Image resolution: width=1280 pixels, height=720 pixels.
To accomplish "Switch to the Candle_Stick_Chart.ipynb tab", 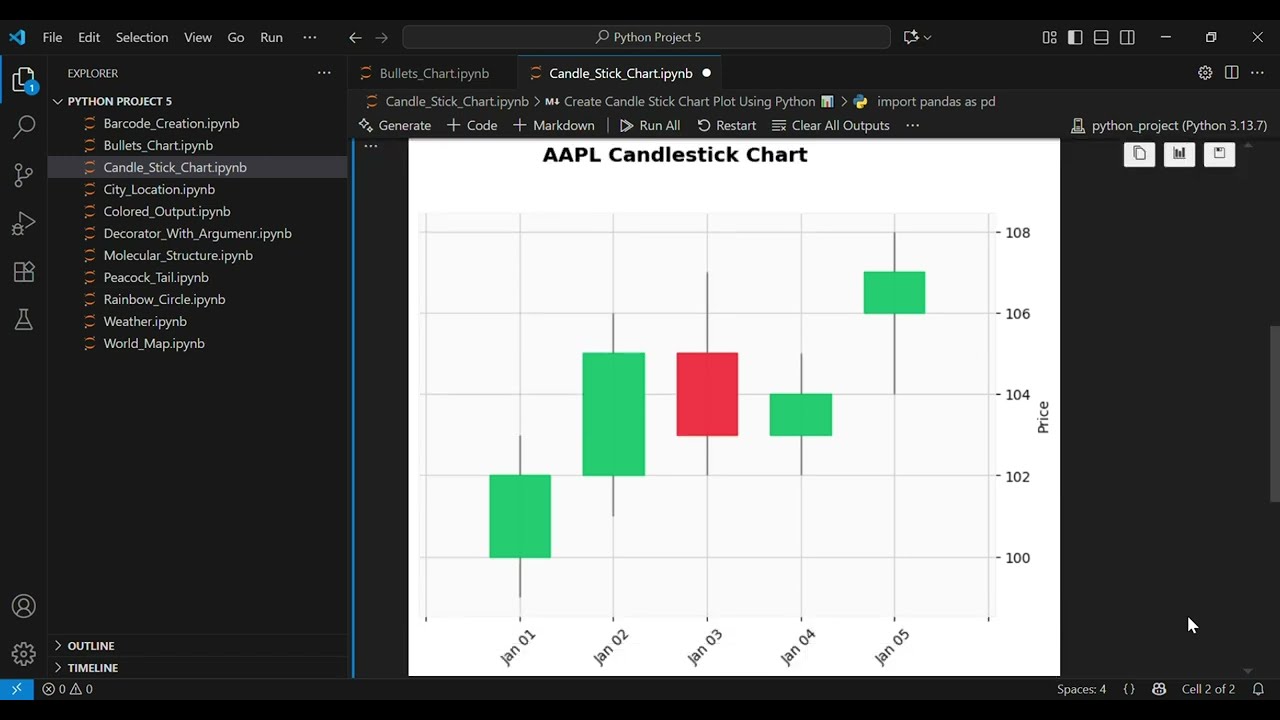I will coord(620,73).
